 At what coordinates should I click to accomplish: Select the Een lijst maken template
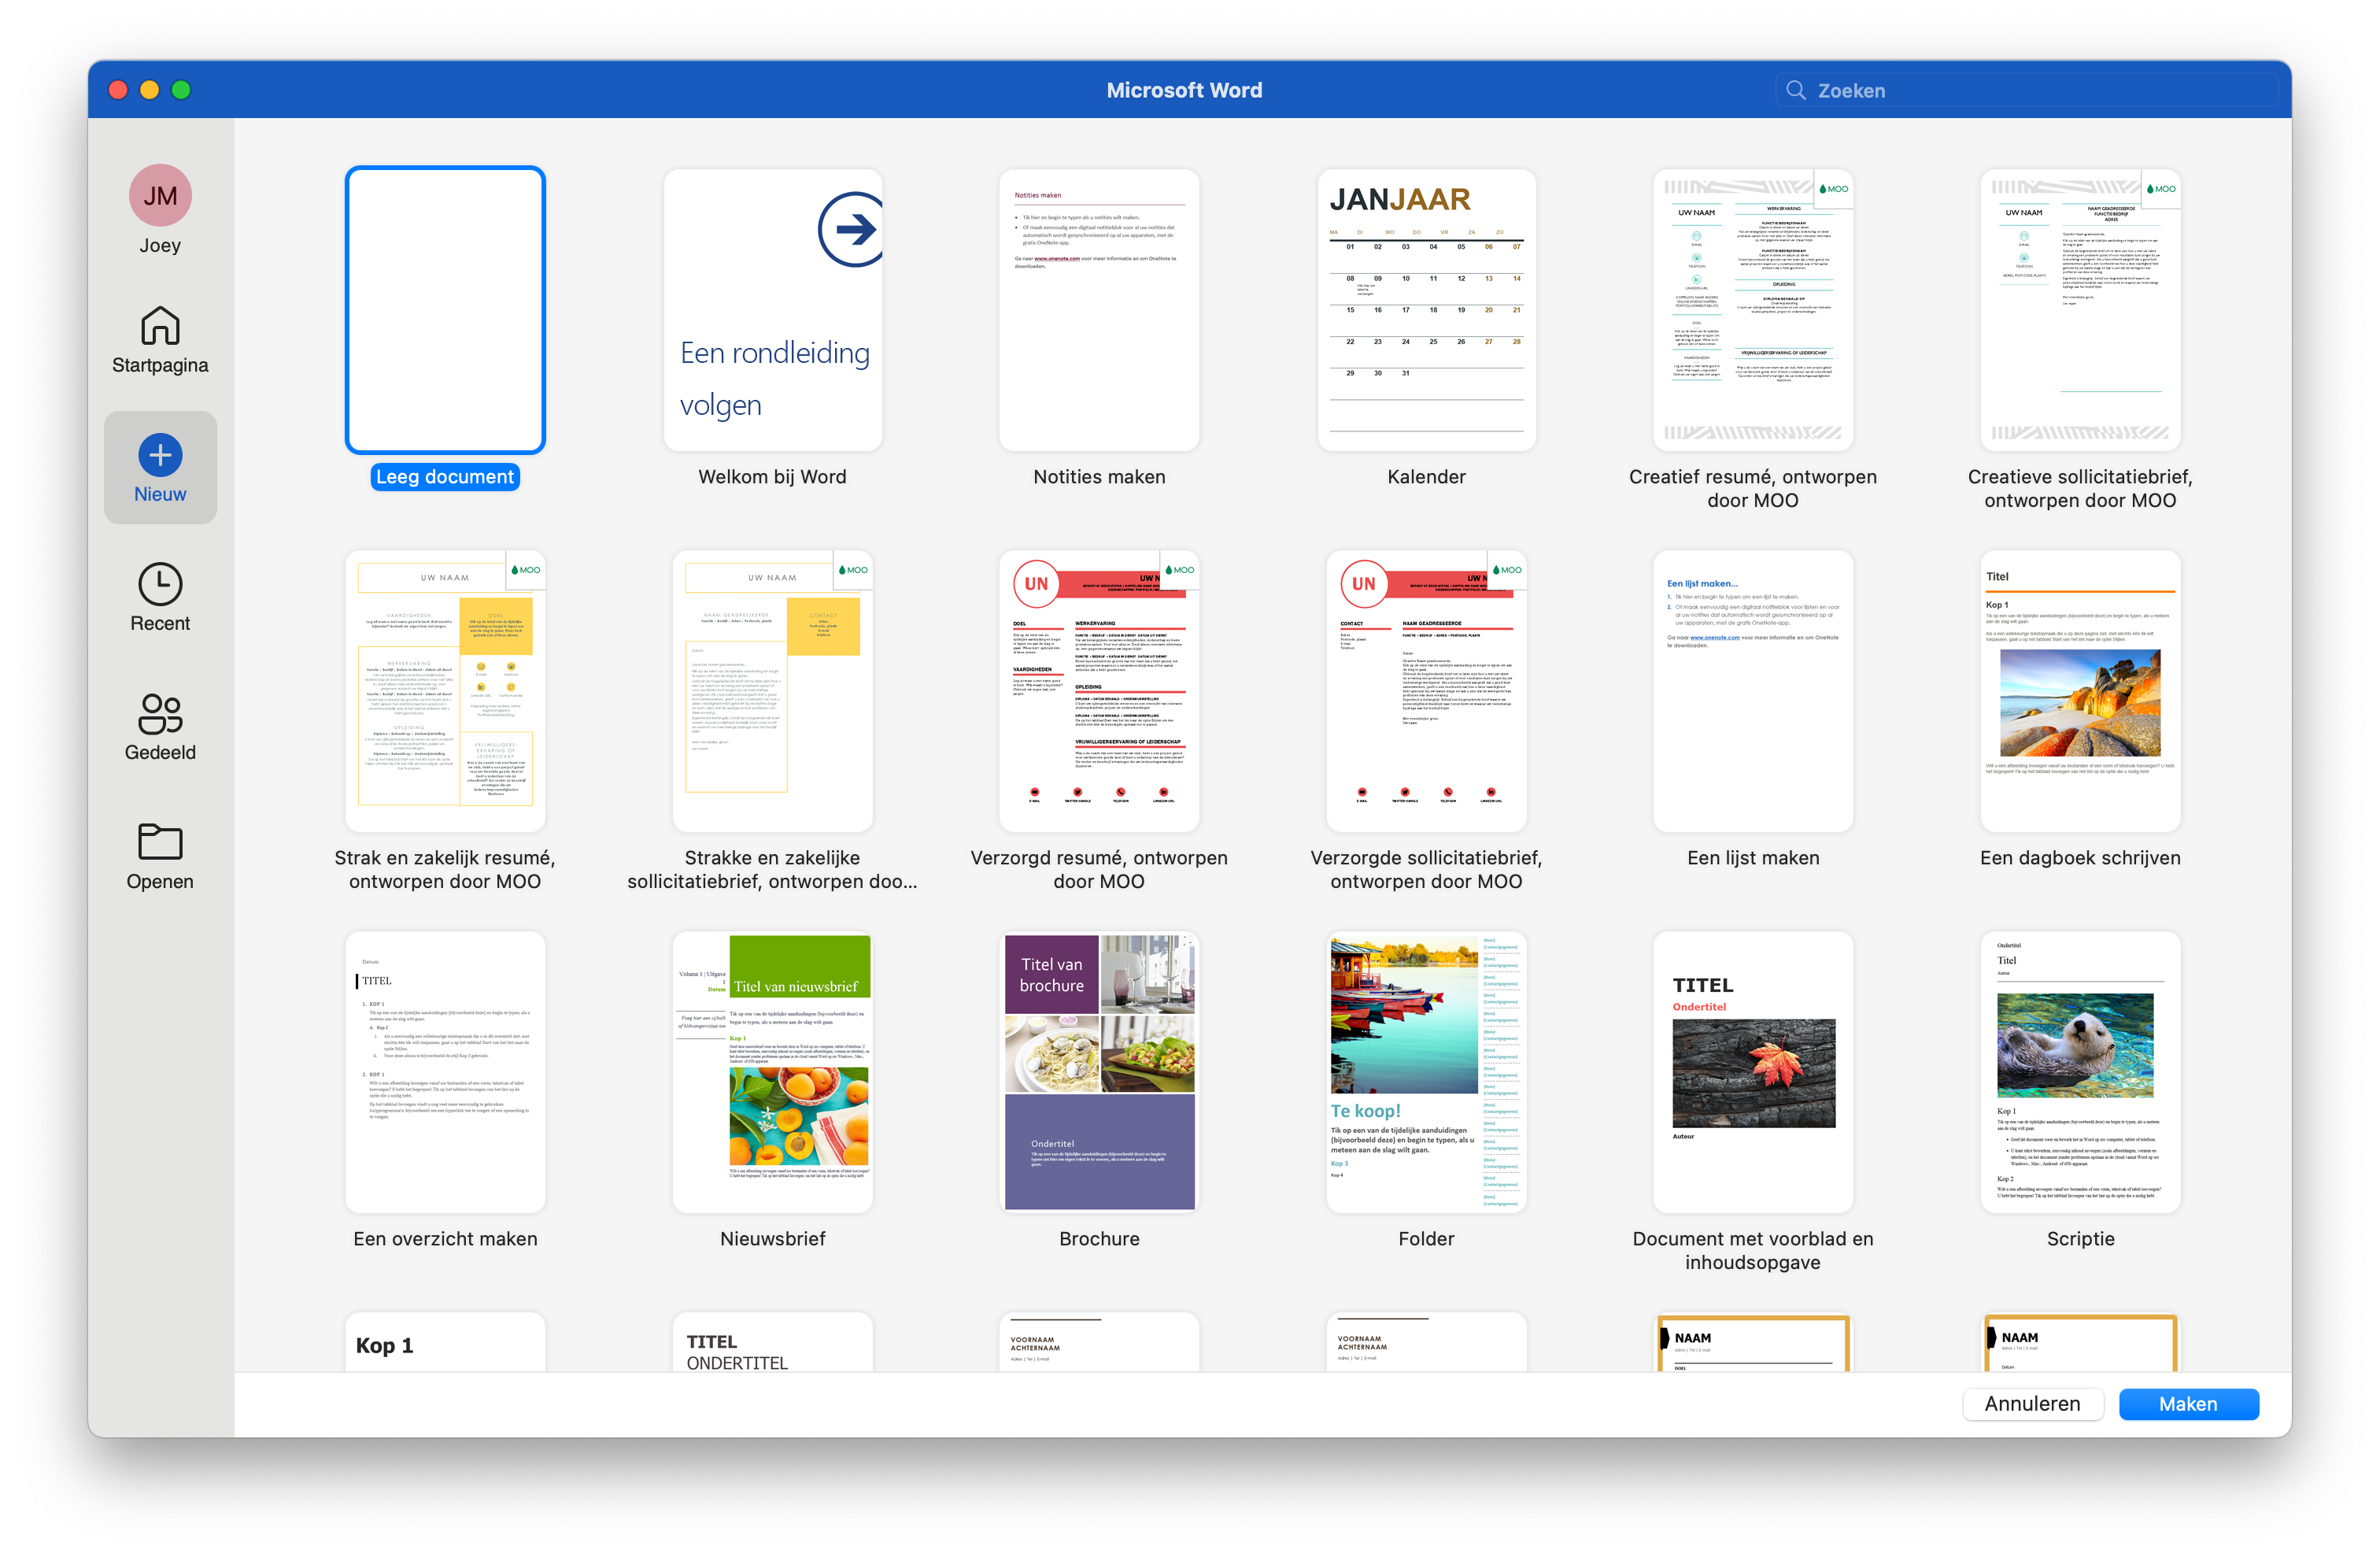pyautogui.click(x=1753, y=691)
